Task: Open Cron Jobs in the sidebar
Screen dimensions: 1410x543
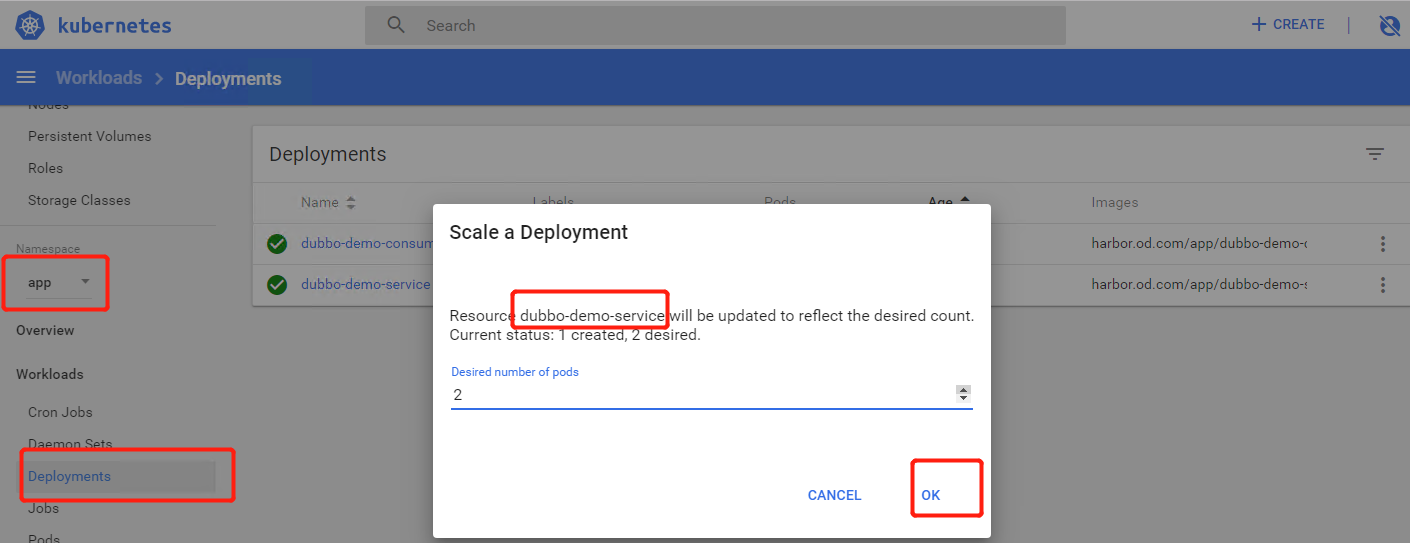Action: click(x=60, y=412)
